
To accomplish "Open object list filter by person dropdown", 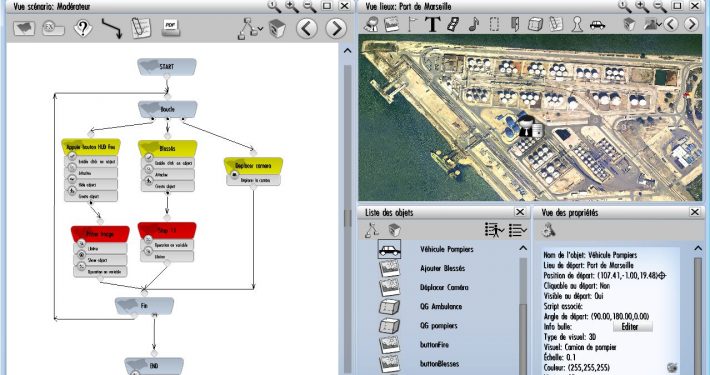I will click(494, 230).
